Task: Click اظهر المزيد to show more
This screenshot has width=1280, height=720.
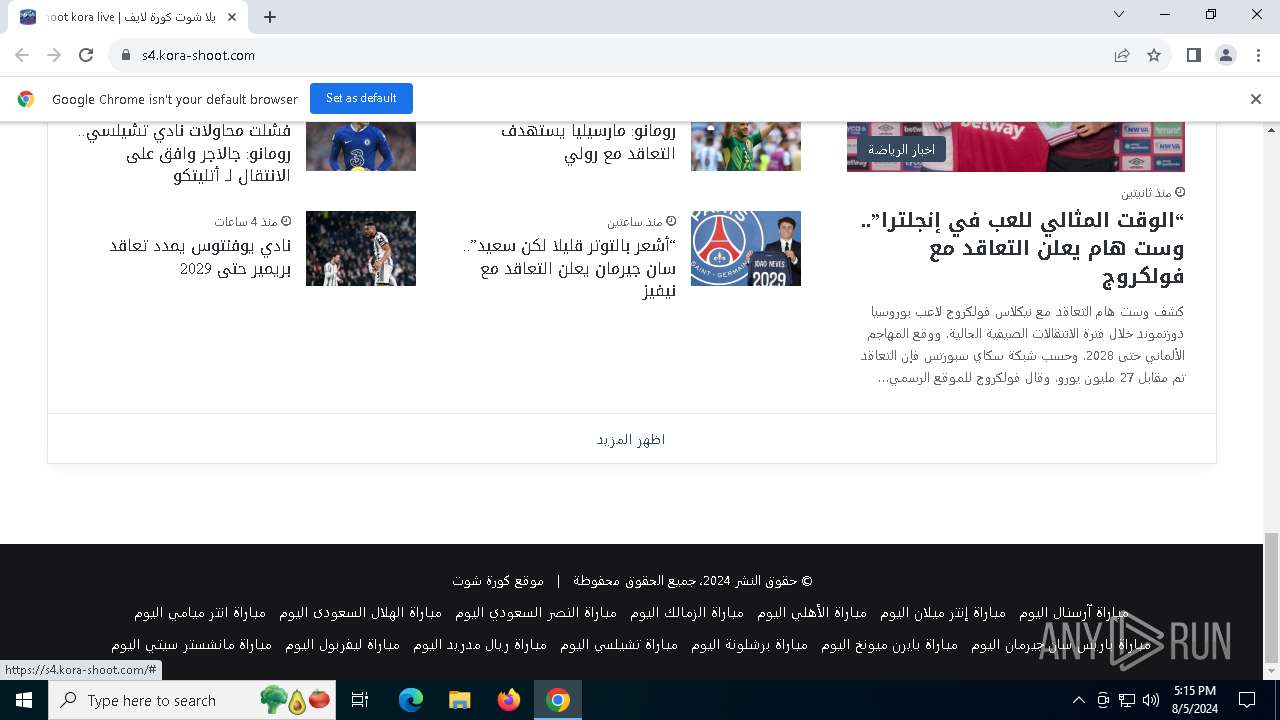Action: pos(631,439)
